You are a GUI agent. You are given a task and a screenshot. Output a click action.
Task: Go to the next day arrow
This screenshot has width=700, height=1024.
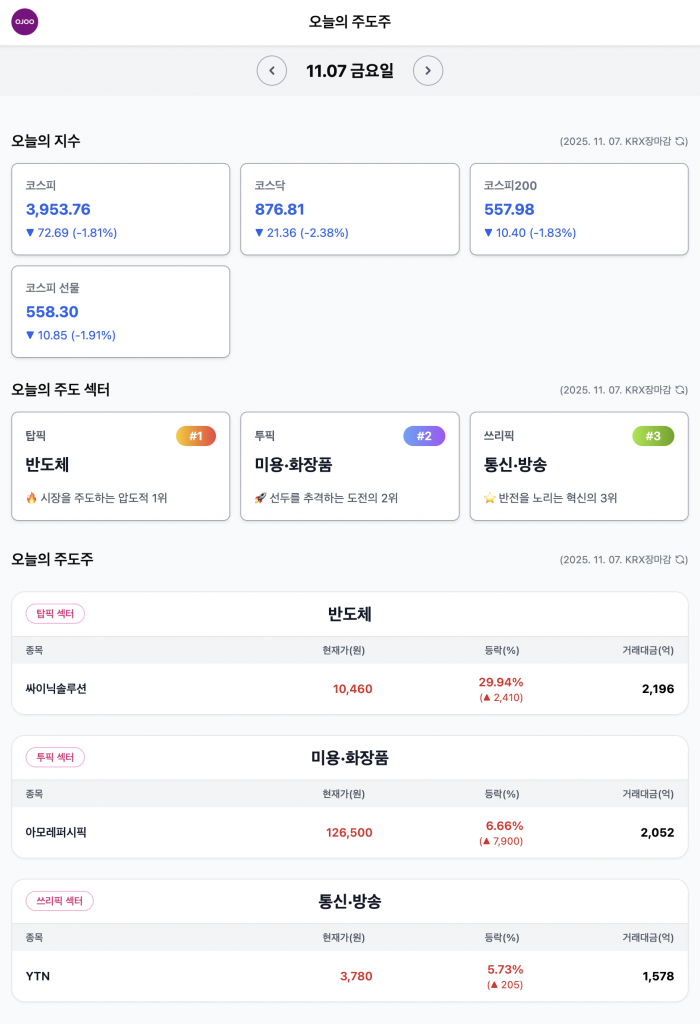[x=428, y=71]
